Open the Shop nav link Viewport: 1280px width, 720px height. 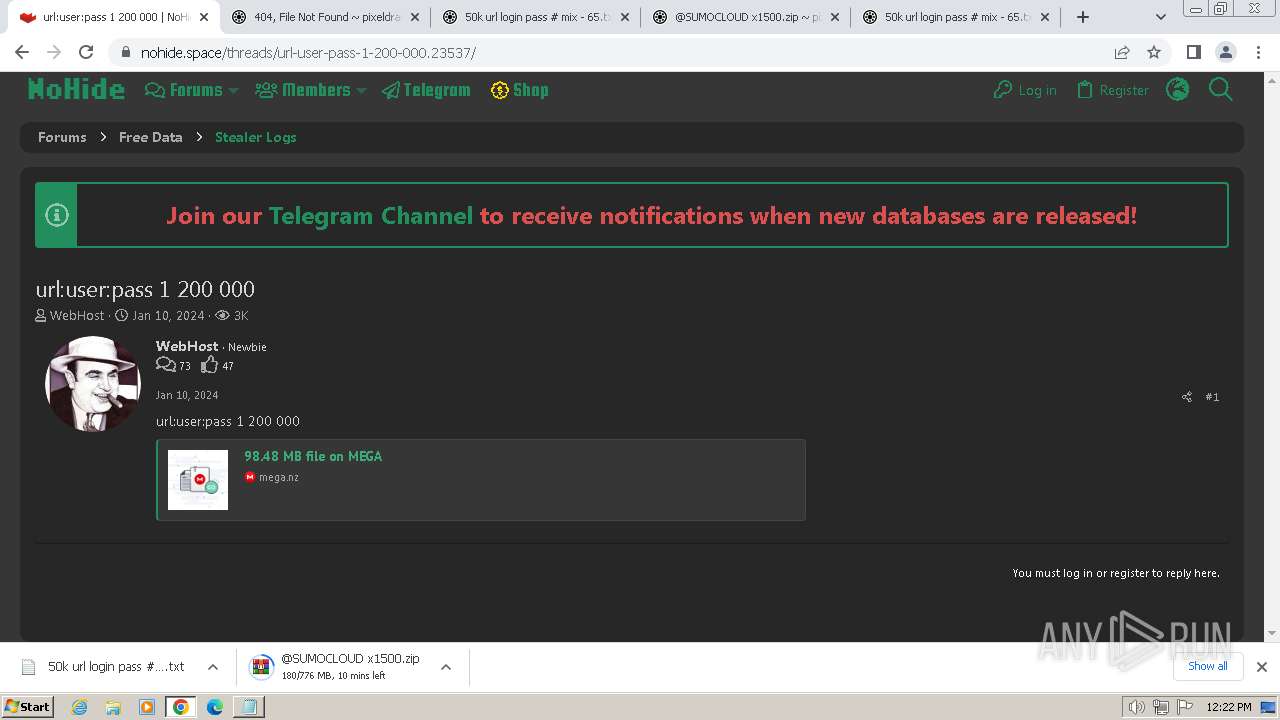coord(519,90)
